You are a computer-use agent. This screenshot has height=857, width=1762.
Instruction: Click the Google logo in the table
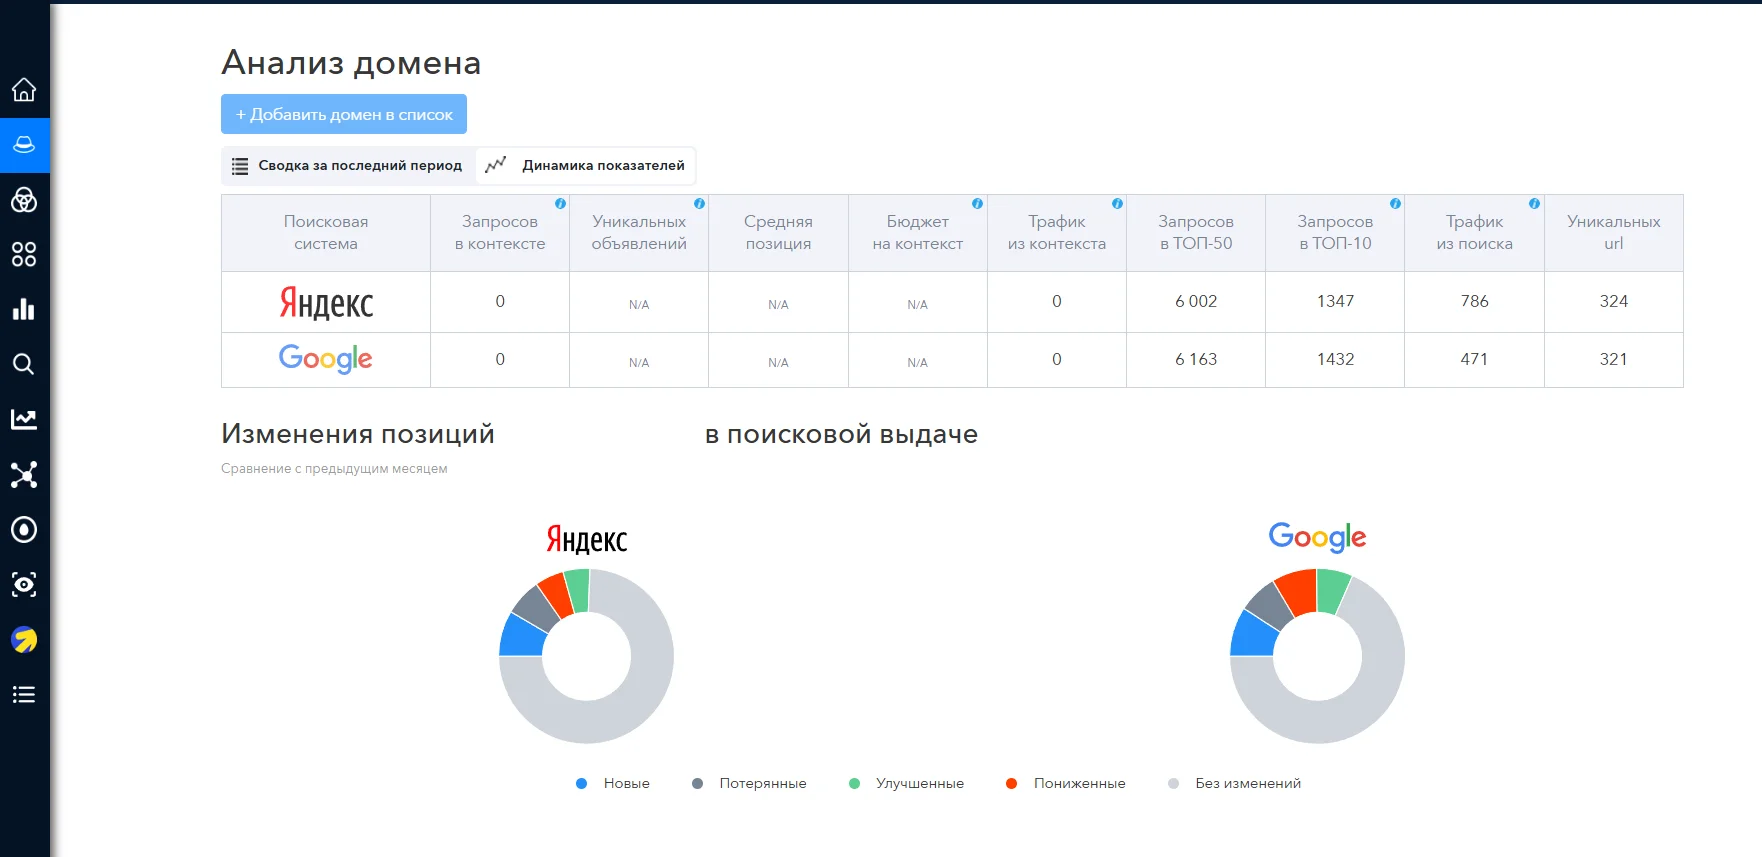point(326,359)
